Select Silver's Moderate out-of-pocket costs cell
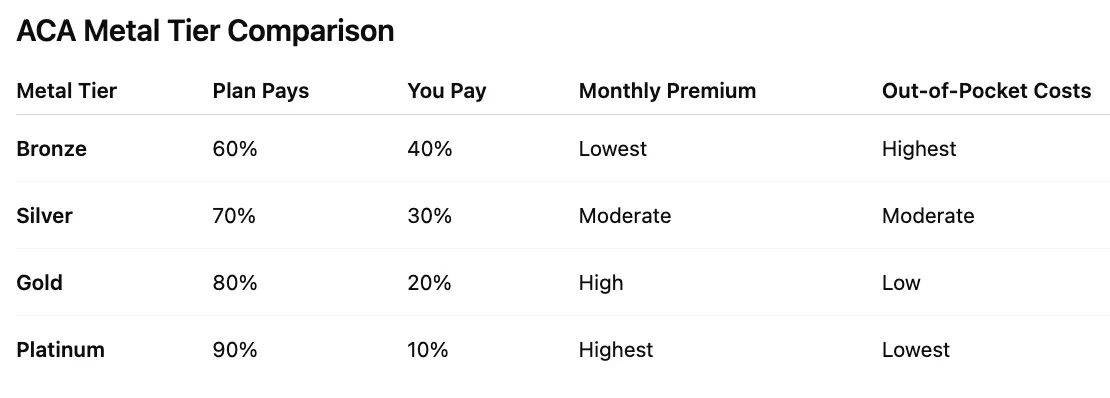The width and height of the screenshot is (1110, 398). click(x=928, y=215)
